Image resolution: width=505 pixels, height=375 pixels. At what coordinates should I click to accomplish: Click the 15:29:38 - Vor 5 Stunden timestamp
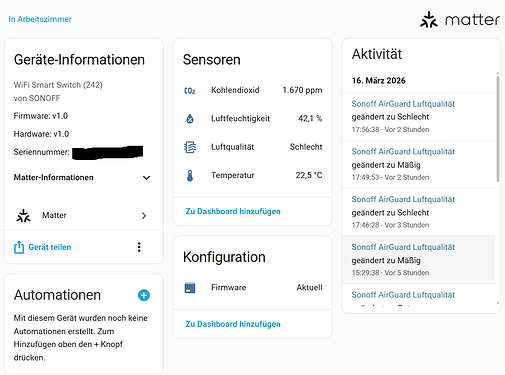pos(390,273)
